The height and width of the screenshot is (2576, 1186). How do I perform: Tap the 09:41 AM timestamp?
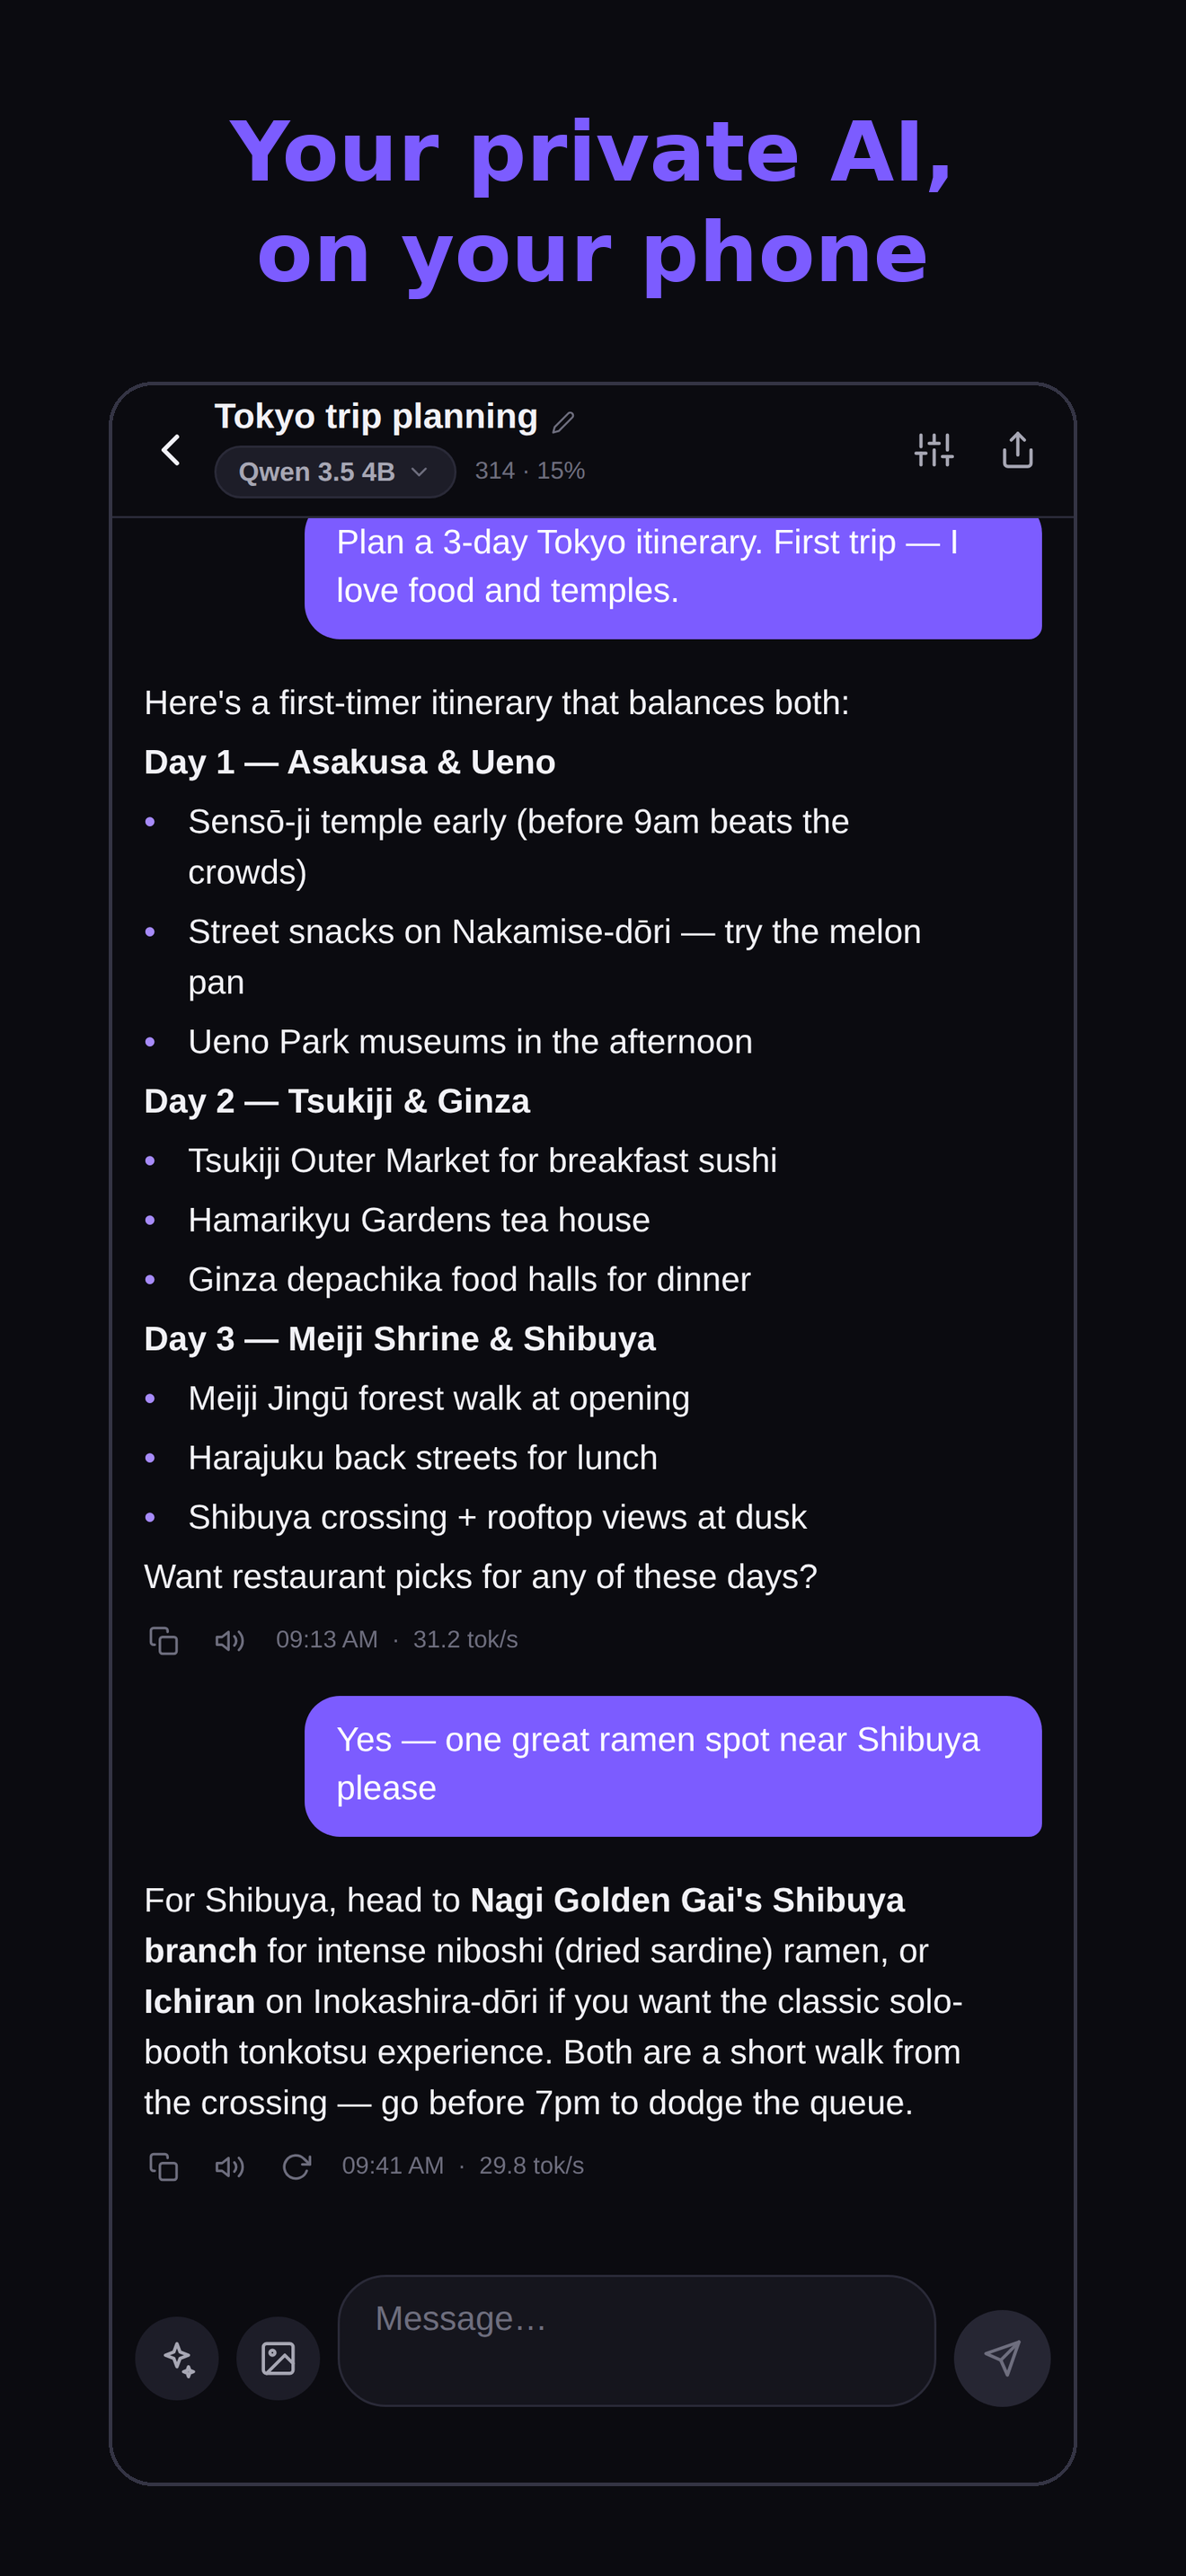coord(392,2166)
